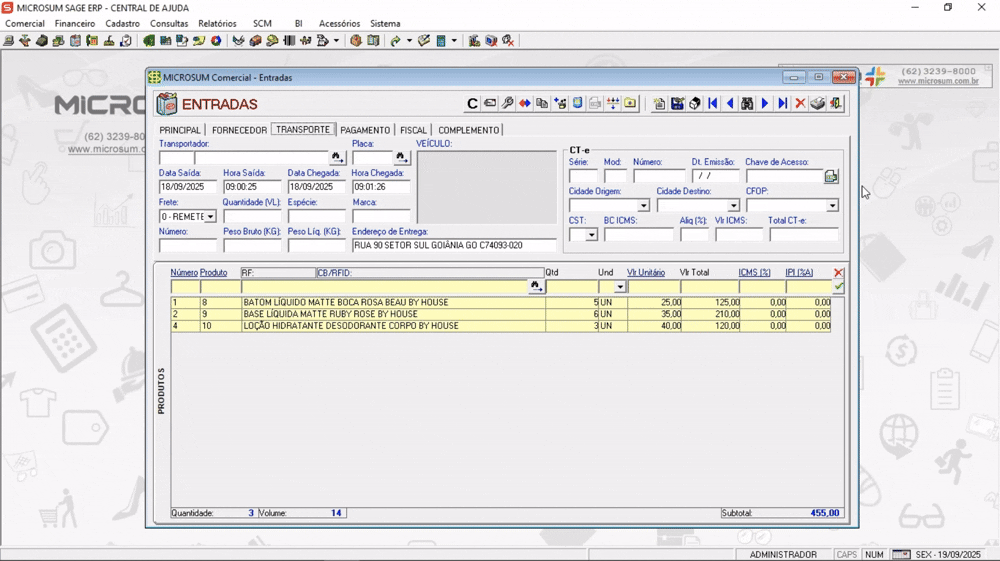Go to the next record
Image resolution: width=1000 pixels, height=561 pixels.
(765, 103)
